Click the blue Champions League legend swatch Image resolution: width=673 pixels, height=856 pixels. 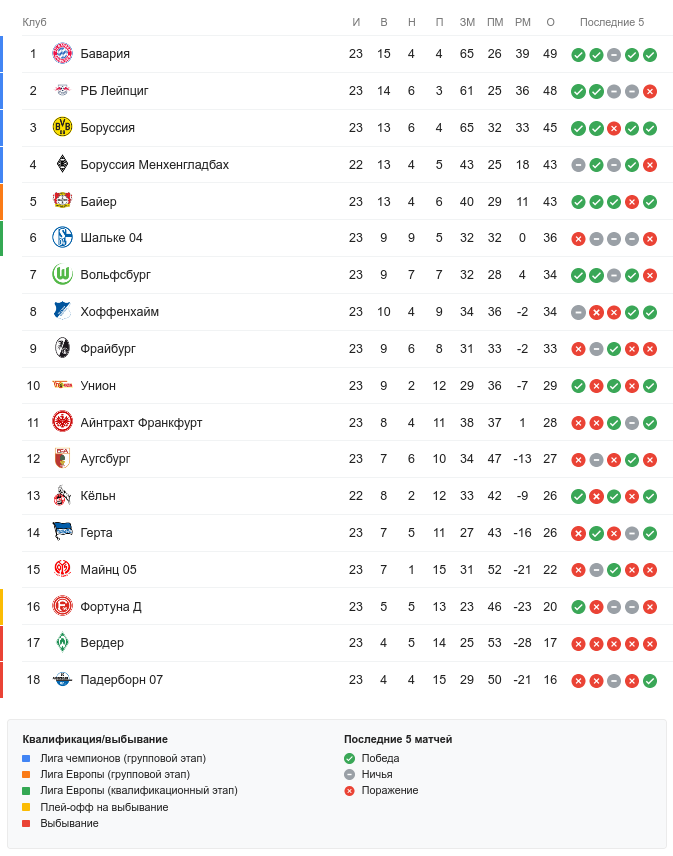[x=26, y=758]
